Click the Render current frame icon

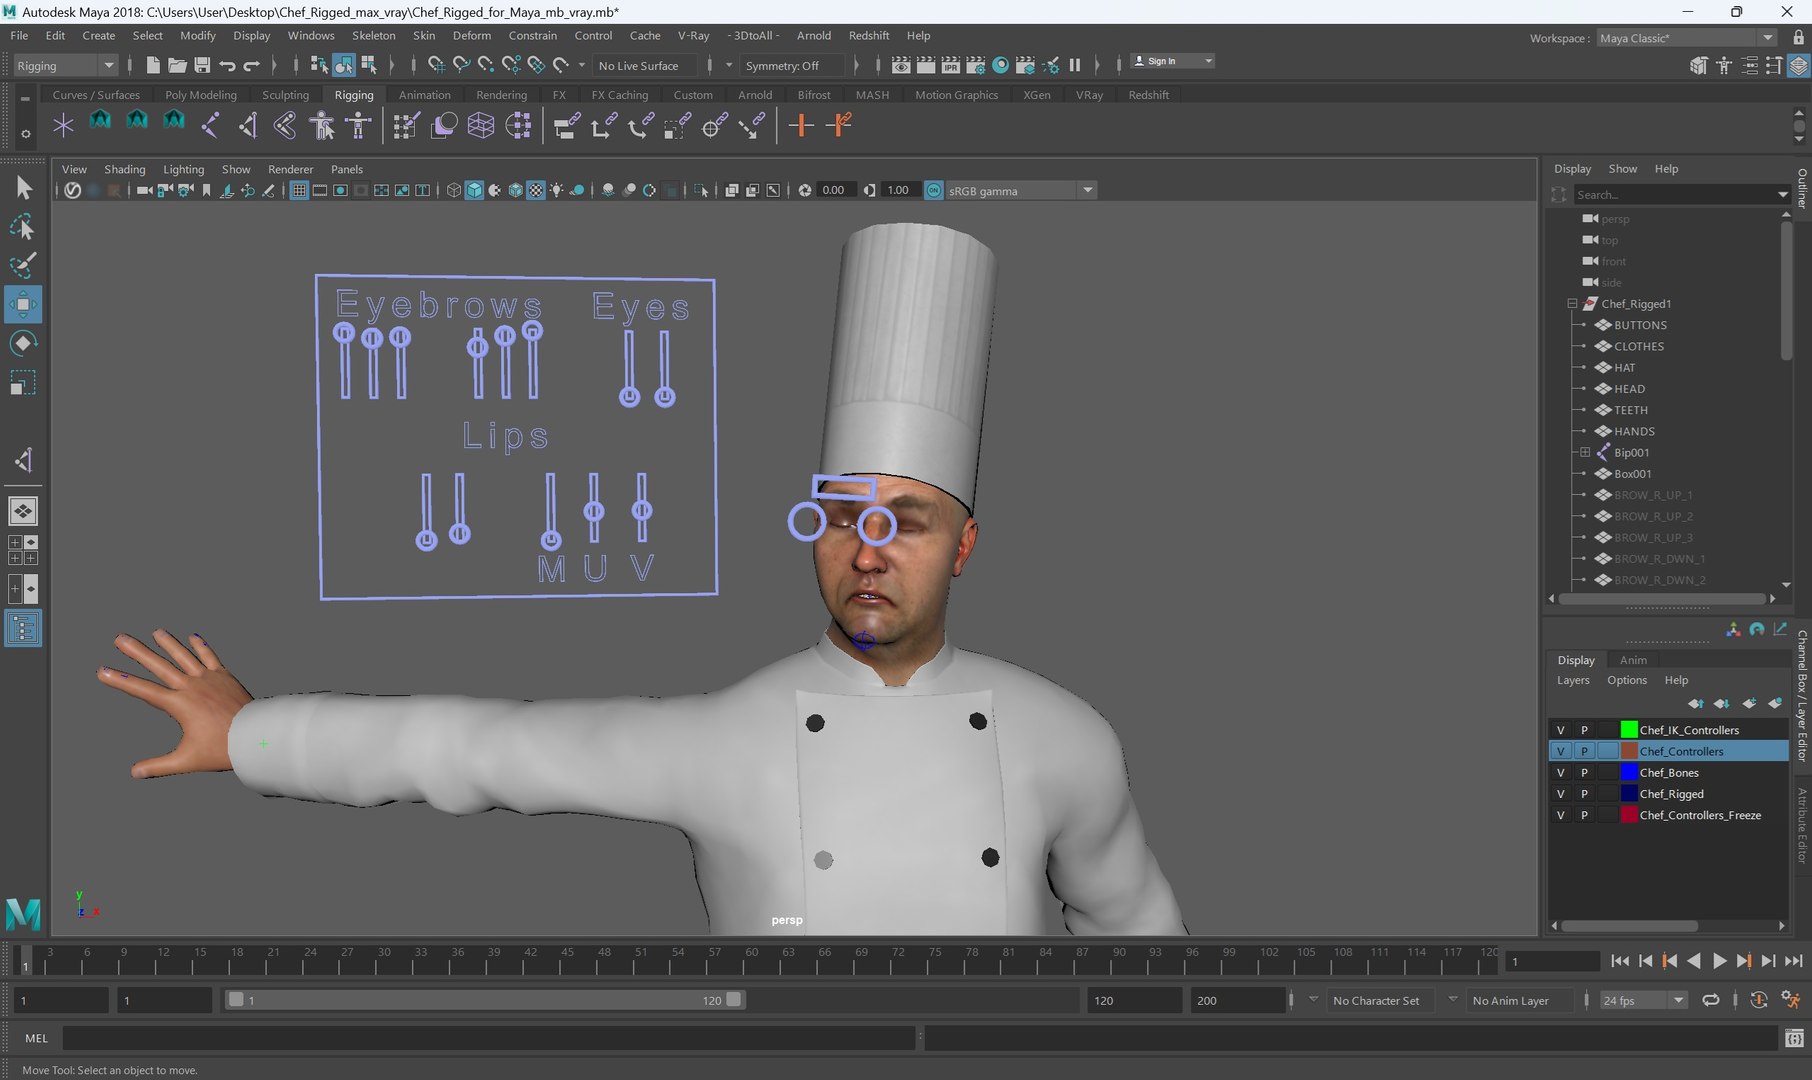coord(926,65)
